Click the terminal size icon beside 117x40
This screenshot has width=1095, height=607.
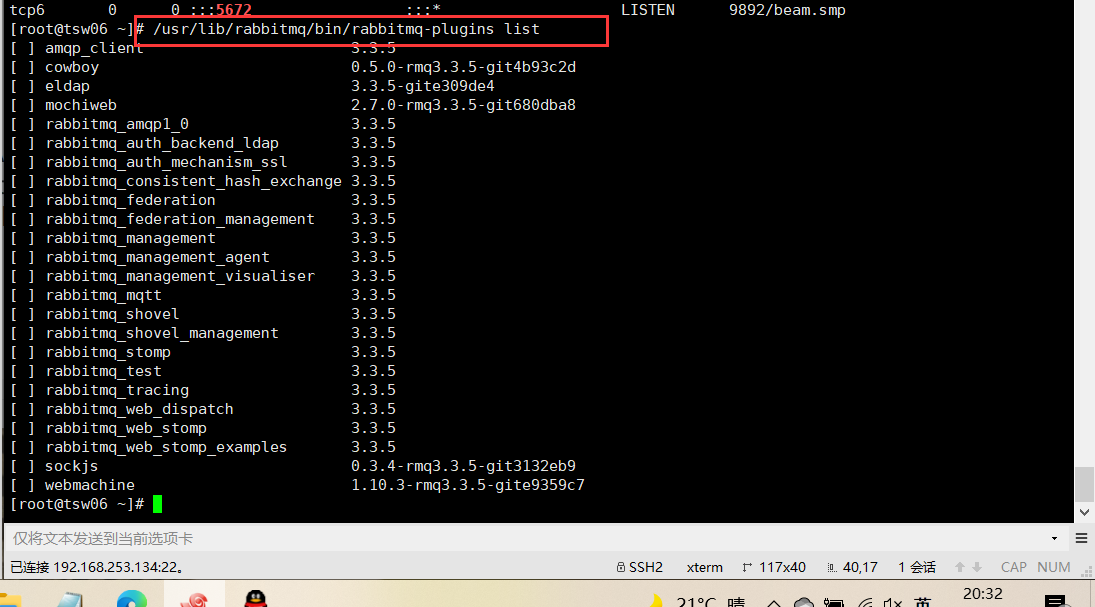tap(747, 567)
